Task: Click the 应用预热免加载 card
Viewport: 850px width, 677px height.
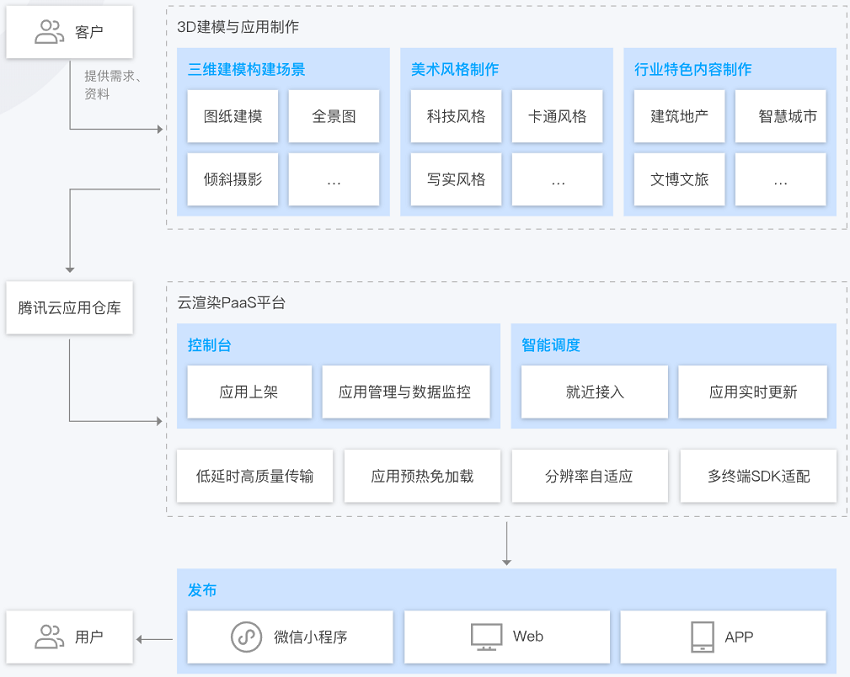Action: pos(422,476)
